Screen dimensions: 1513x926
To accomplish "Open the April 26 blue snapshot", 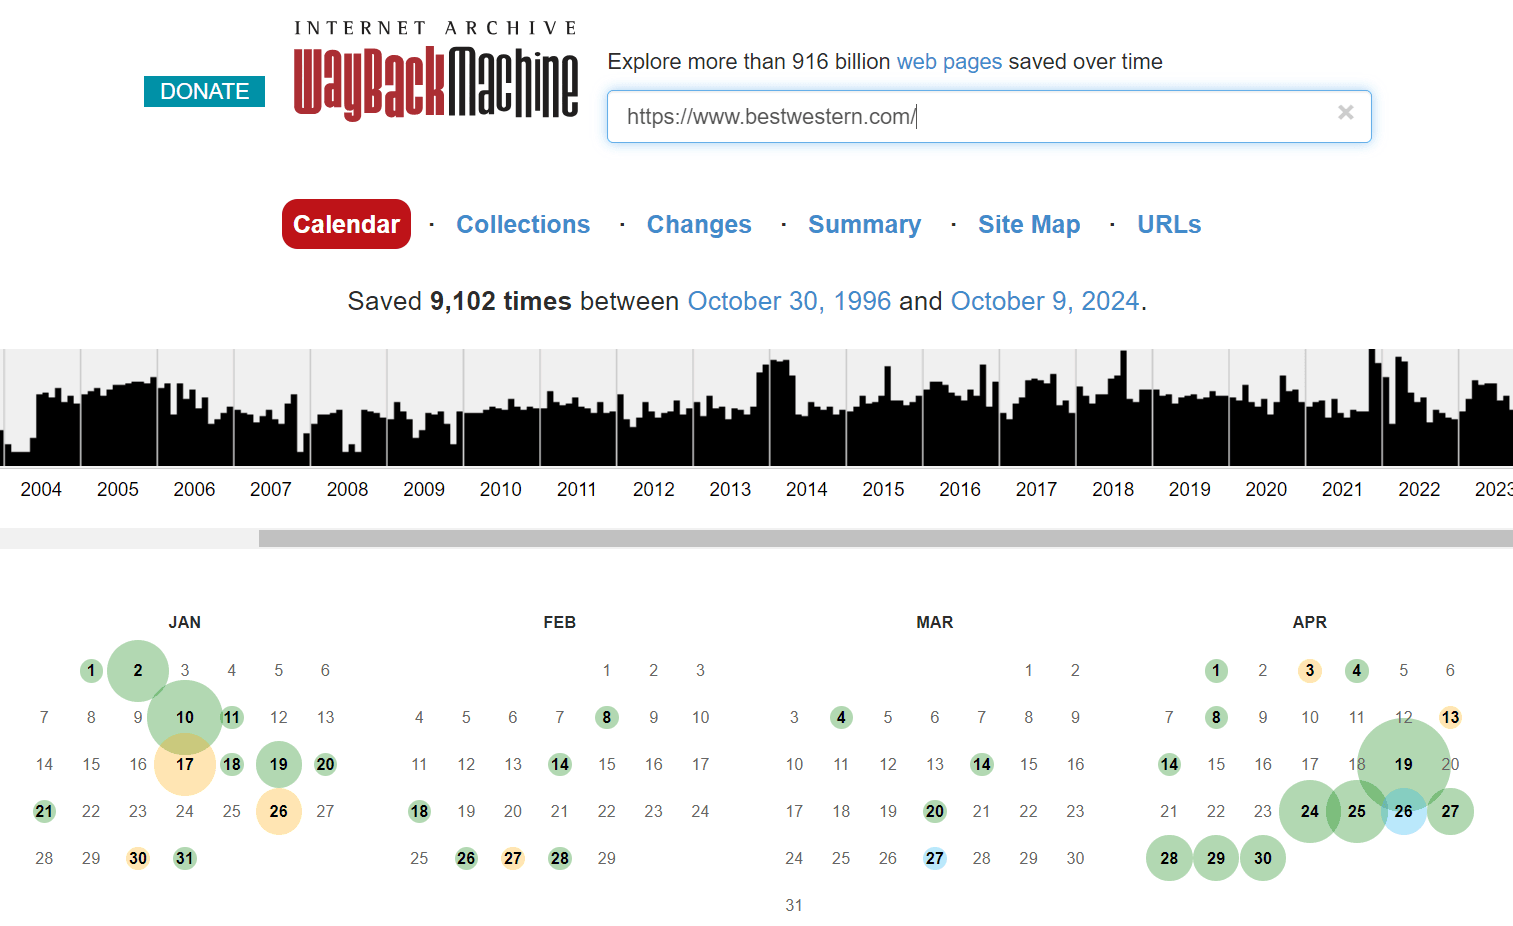I will pyautogui.click(x=1404, y=811).
